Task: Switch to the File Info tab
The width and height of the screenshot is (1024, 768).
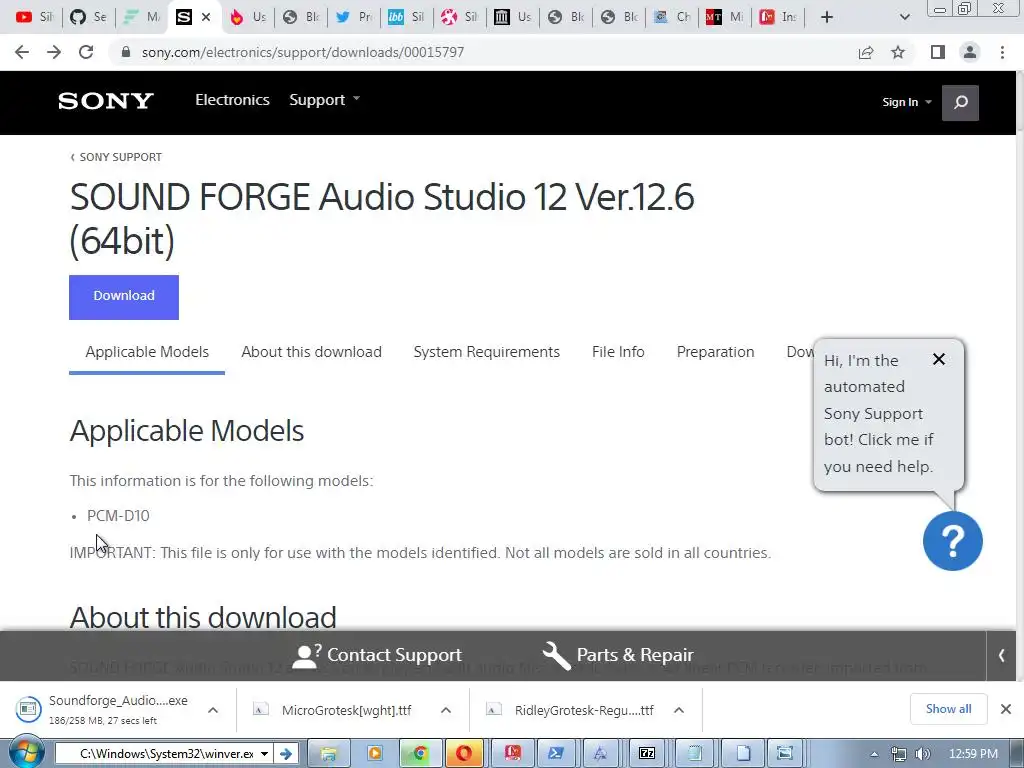Action: (x=618, y=352)
